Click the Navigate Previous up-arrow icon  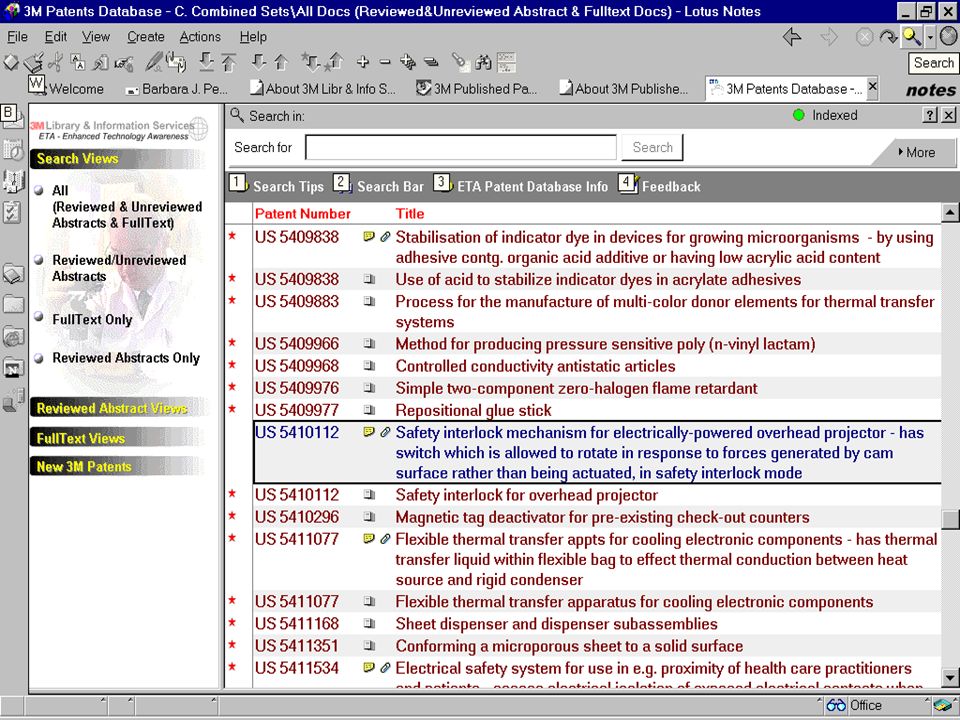click(281, 62)
